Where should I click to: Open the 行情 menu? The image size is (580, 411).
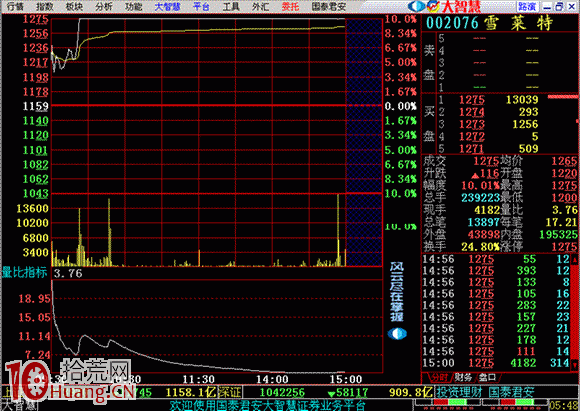click(x=15, y=6)
